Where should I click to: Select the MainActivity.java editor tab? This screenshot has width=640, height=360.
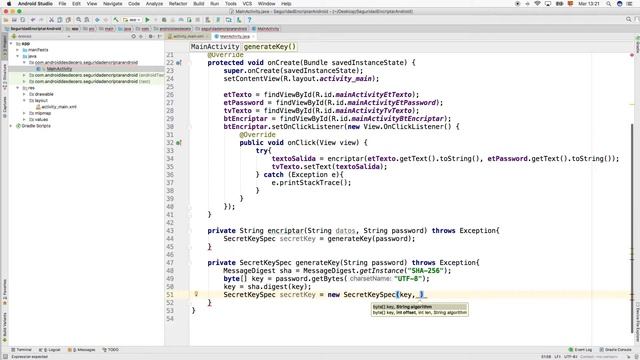(233, 36)
